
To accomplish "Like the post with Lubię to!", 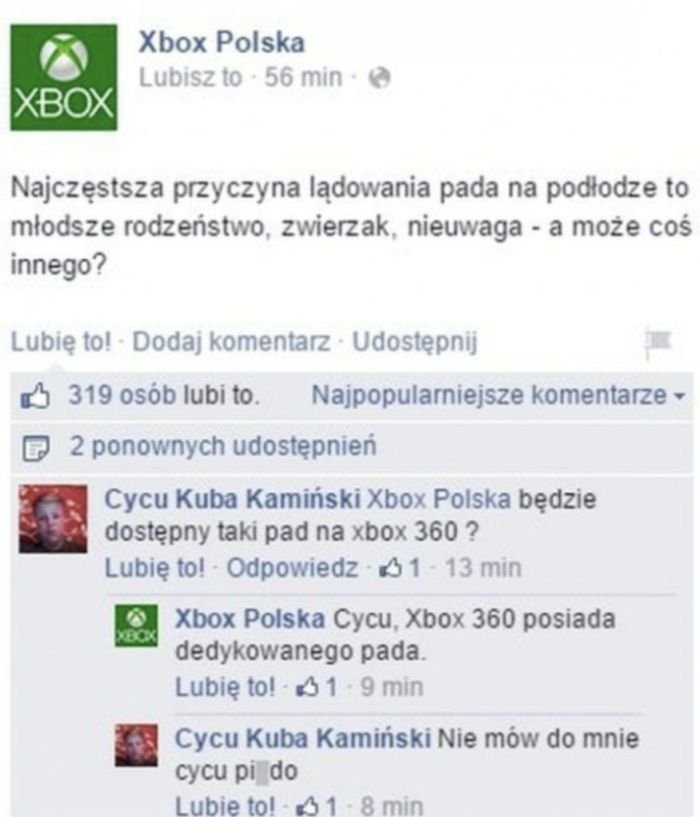I will pos(62,342).
